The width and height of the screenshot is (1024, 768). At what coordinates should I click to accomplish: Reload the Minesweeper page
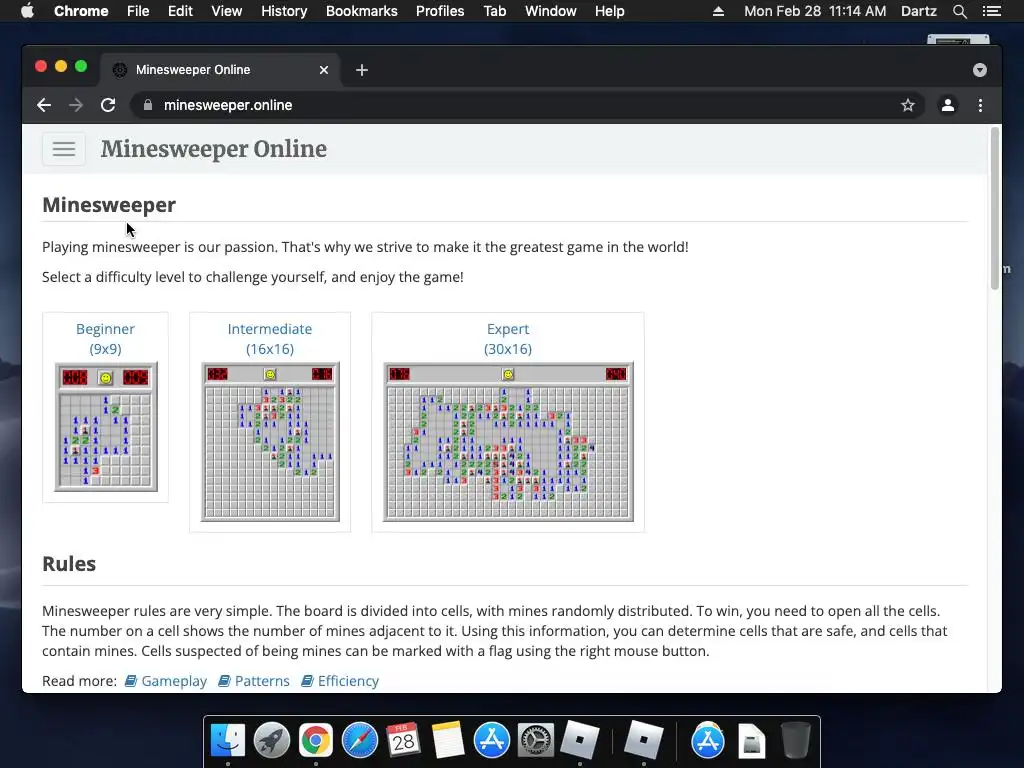[108, 105]
